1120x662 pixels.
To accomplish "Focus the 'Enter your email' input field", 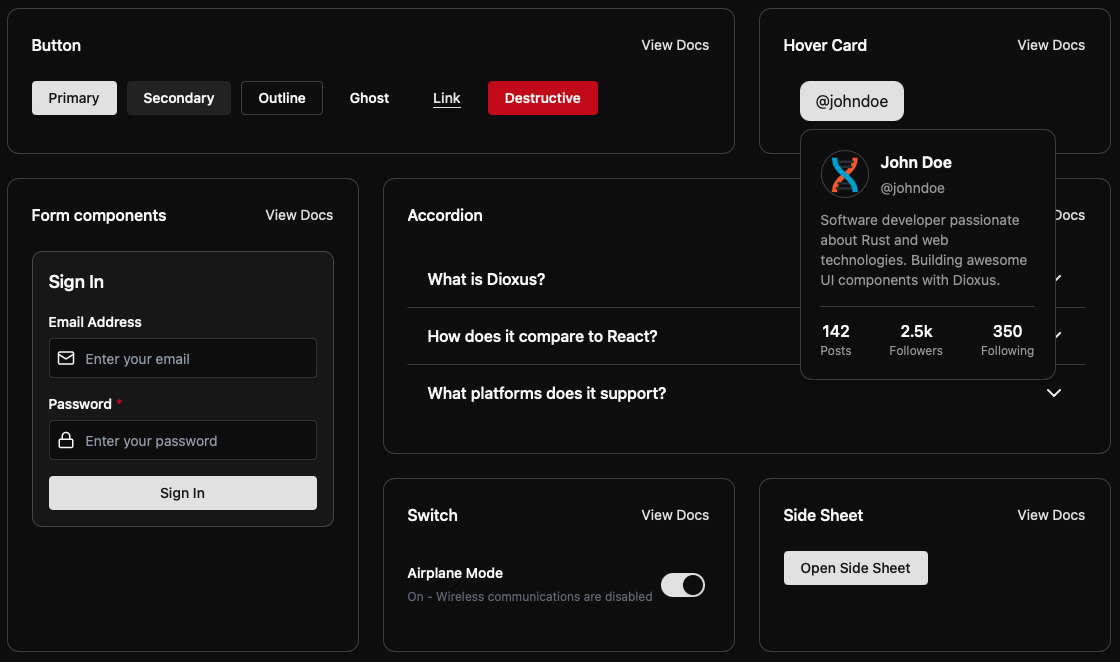I will pos(183,358).
